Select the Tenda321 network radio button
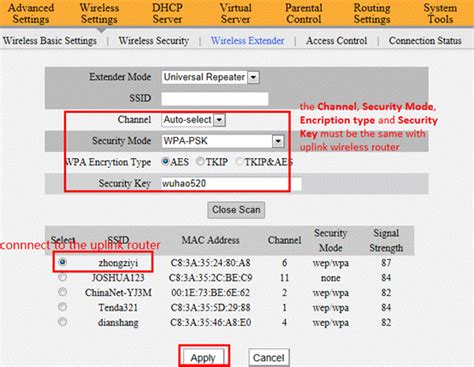Screen dimensions: 474x367 click(x=62, y=307)
